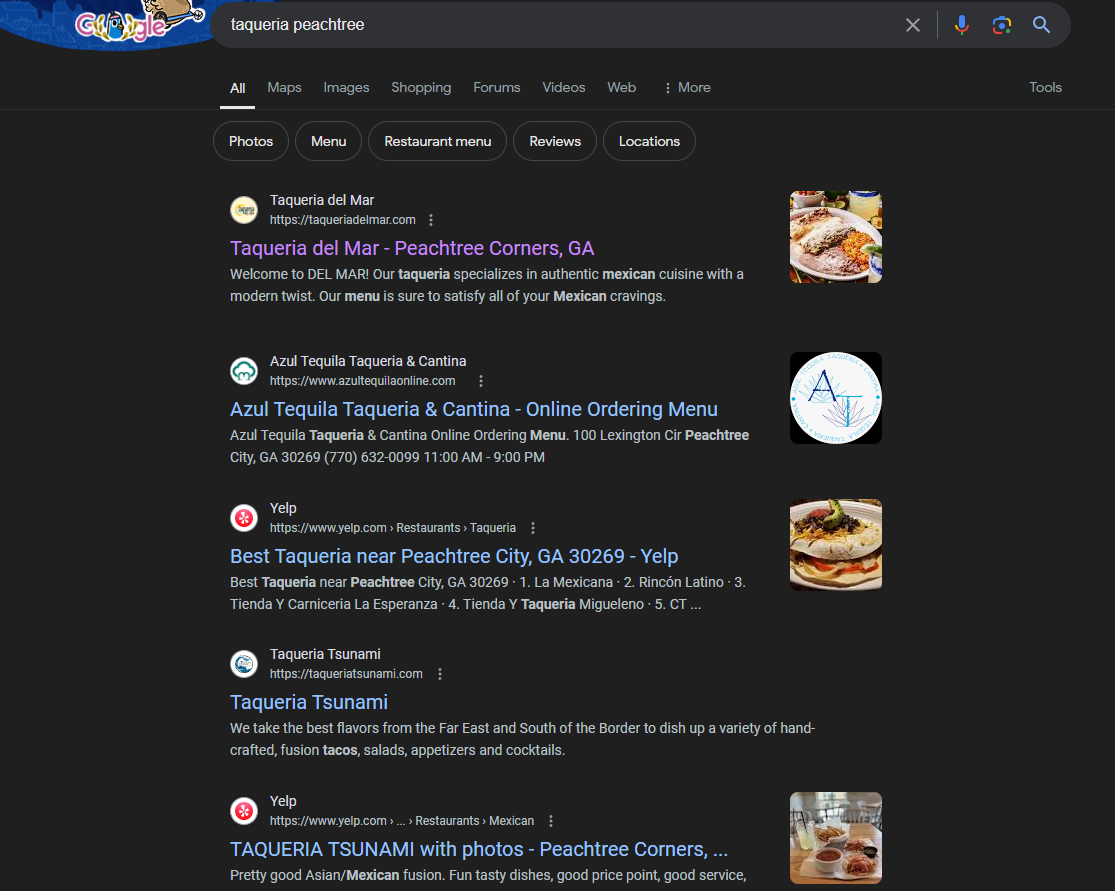Open options dots next to taqueriadelmar.com
Image resolution: width=1115 pixels, height=891 pixels.
click(431, 220)
